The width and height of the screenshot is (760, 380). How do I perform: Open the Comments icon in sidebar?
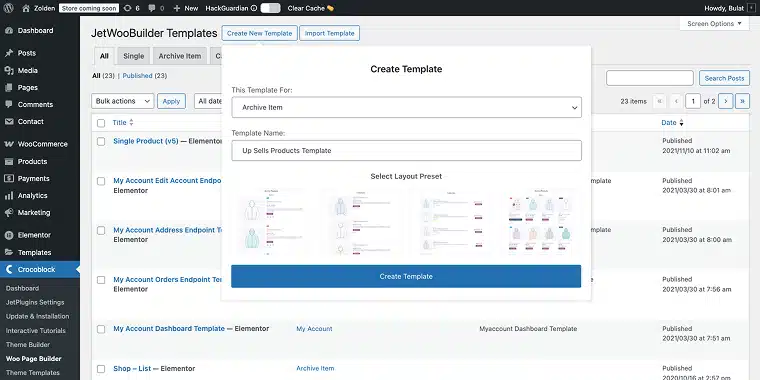[x=9, y=105]
